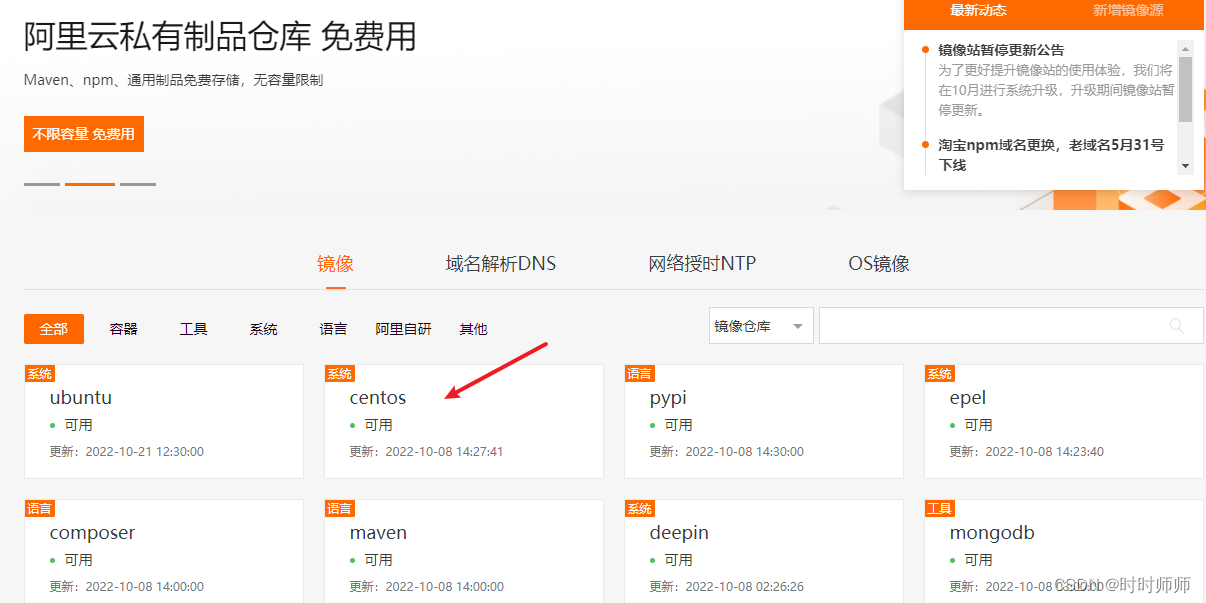Select the third carousel indicator bar
This screenshot has width=1206, height=603.
pos(138,184)
